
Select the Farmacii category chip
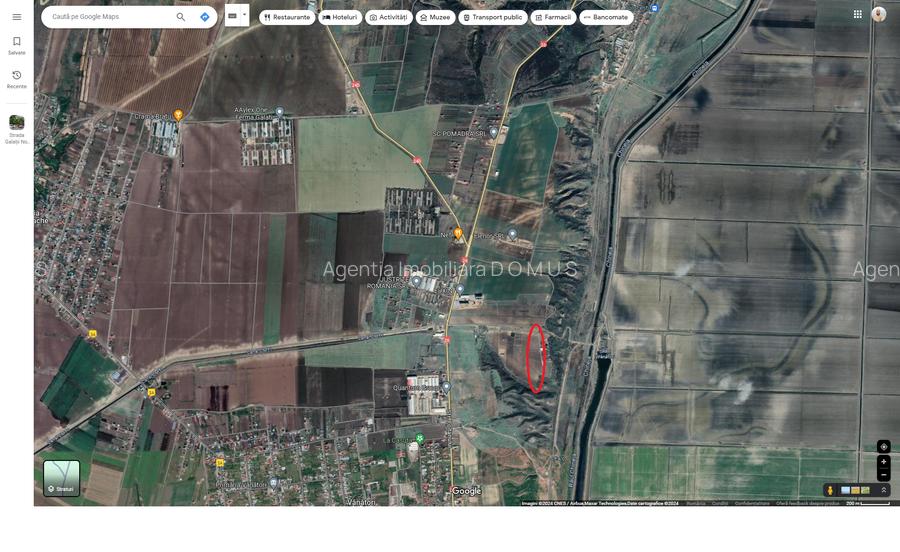(553, 17)
